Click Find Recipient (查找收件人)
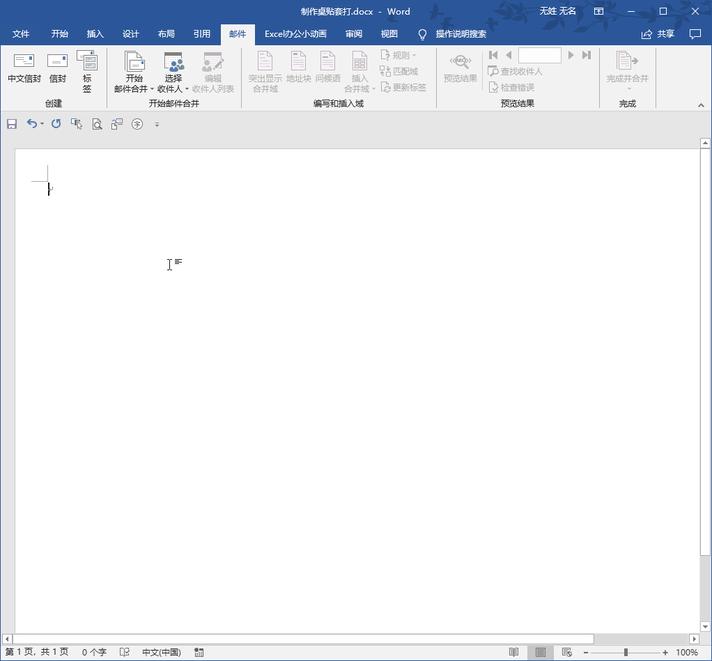The image size is (712, 661). (x=514, y=71)
